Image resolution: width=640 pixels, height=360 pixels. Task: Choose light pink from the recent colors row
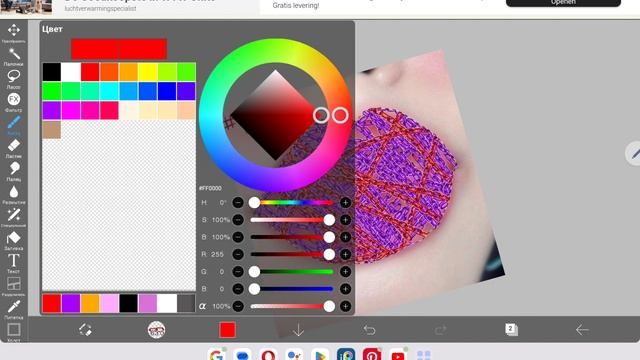click(109, 304)
